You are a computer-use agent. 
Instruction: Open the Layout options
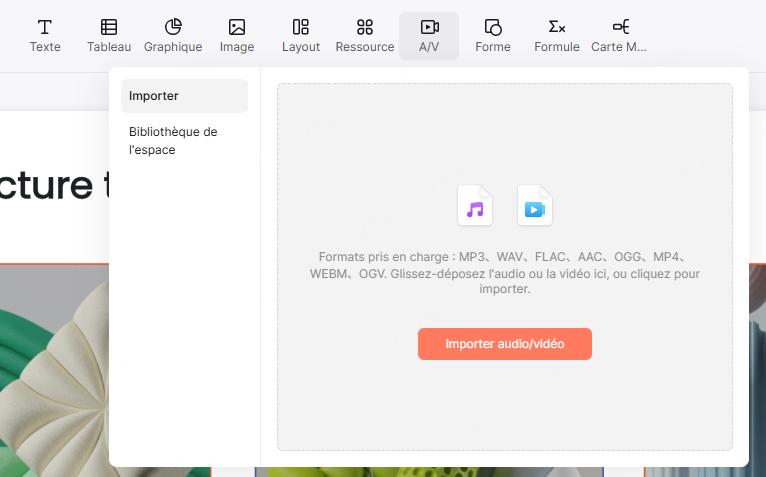[x=301, y=35]
